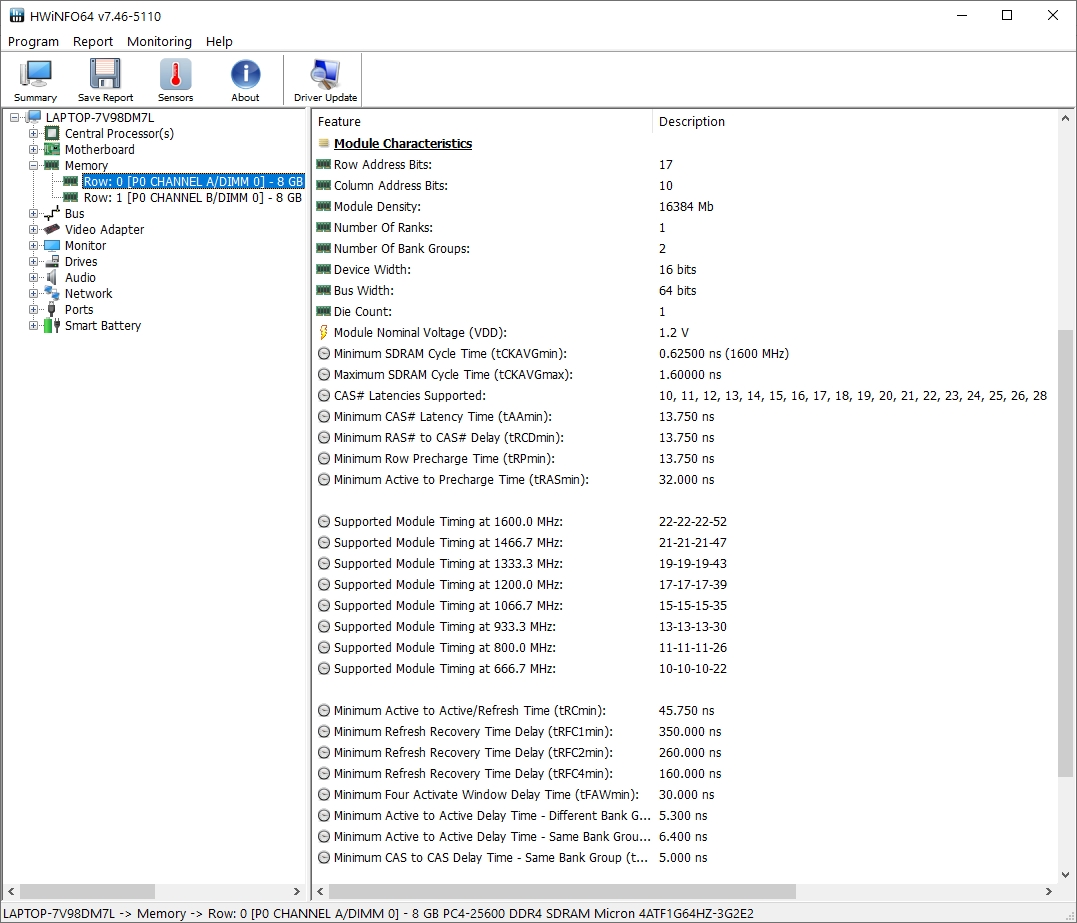Viewport: 1077px width, 923px height.
Task: Click the clock icon next to Minimum SDRAM Cycle Time
Action: 323,353
